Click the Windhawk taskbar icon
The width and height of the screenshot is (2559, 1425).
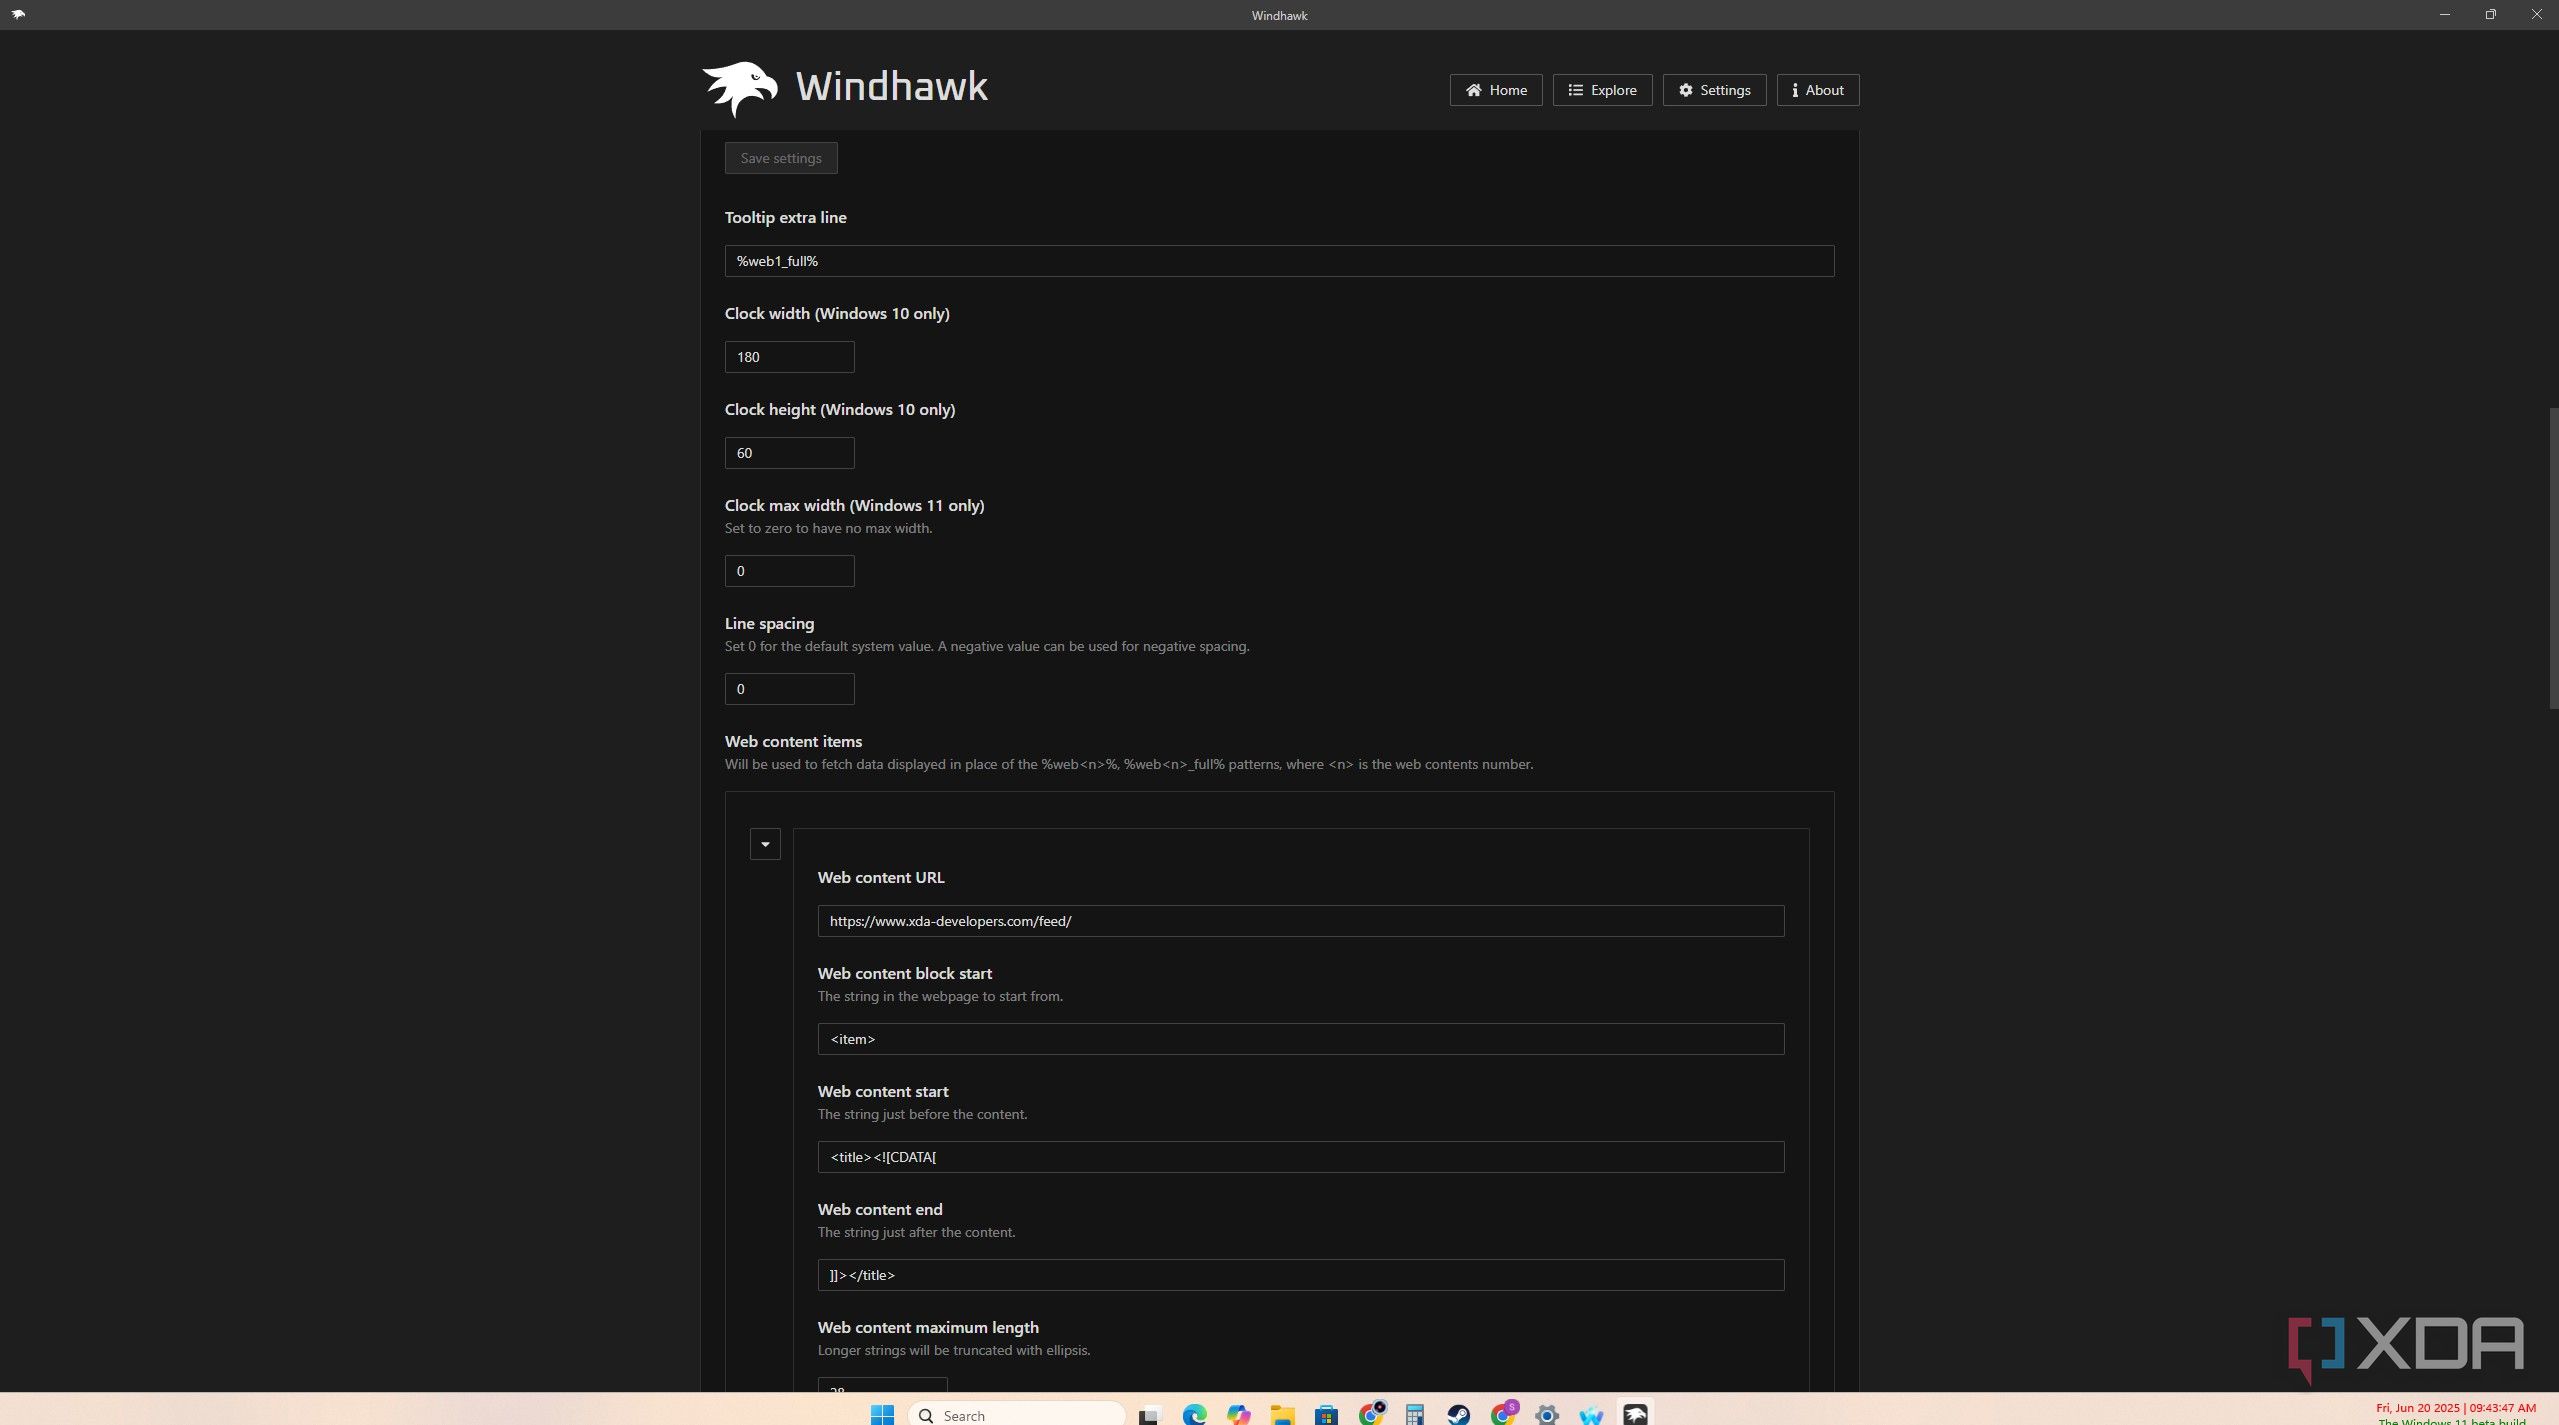tap(1635, 1414)
